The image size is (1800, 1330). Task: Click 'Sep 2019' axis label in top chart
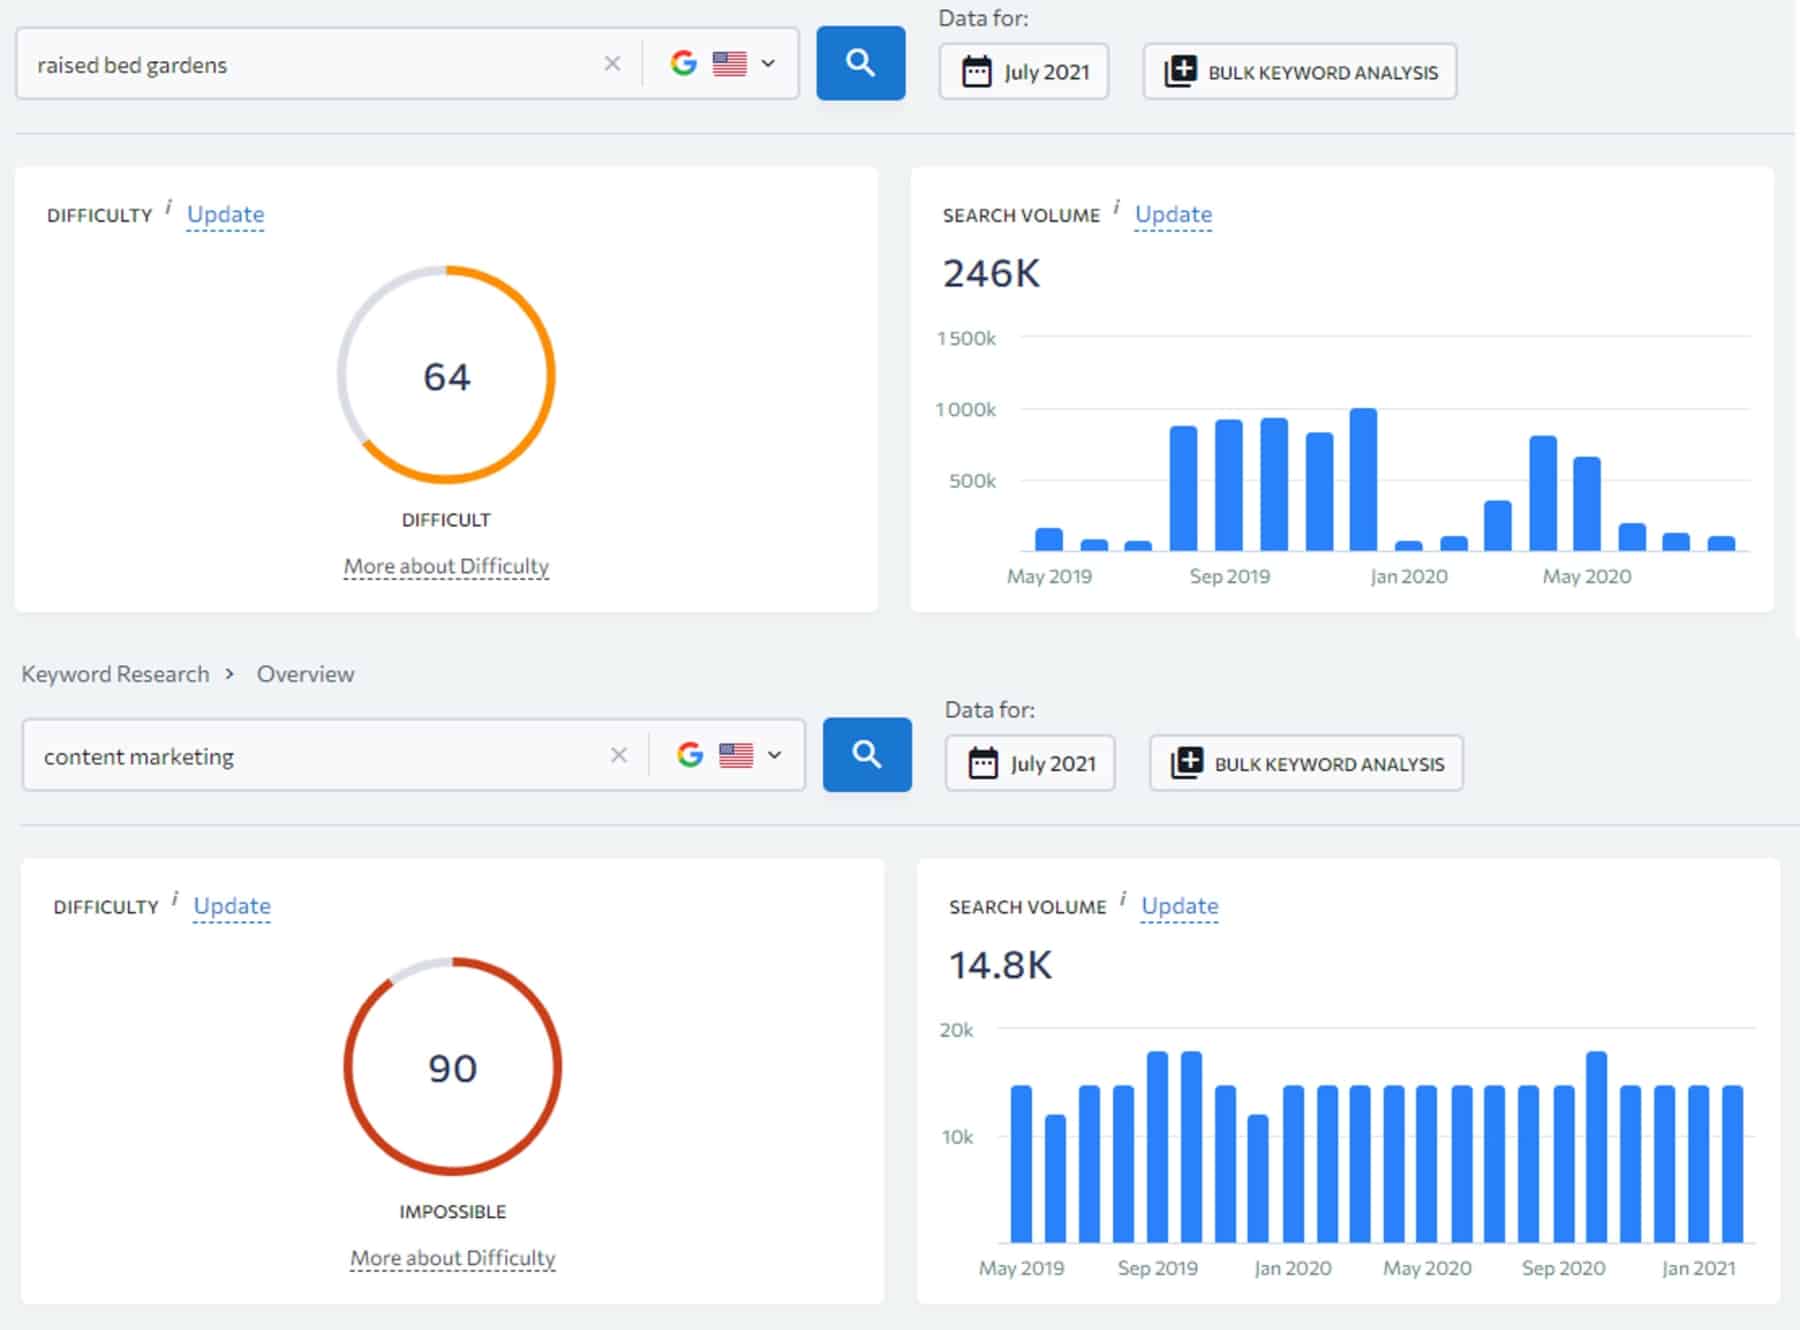(x=1230, y=576)
